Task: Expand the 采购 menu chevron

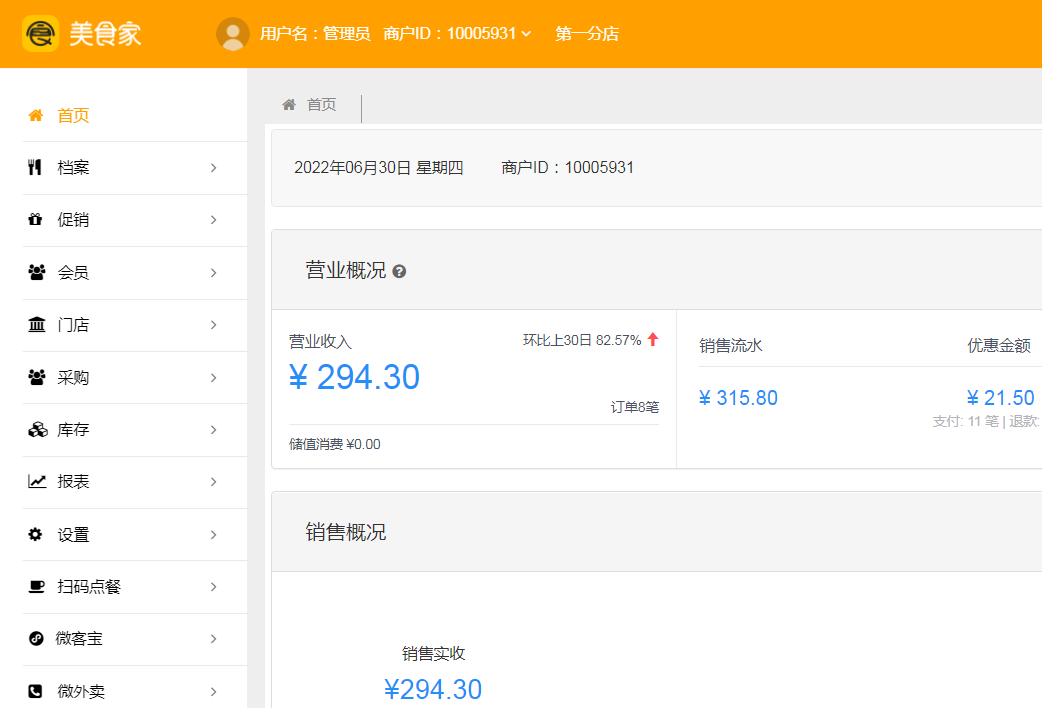Action: (x=213, y=377)
